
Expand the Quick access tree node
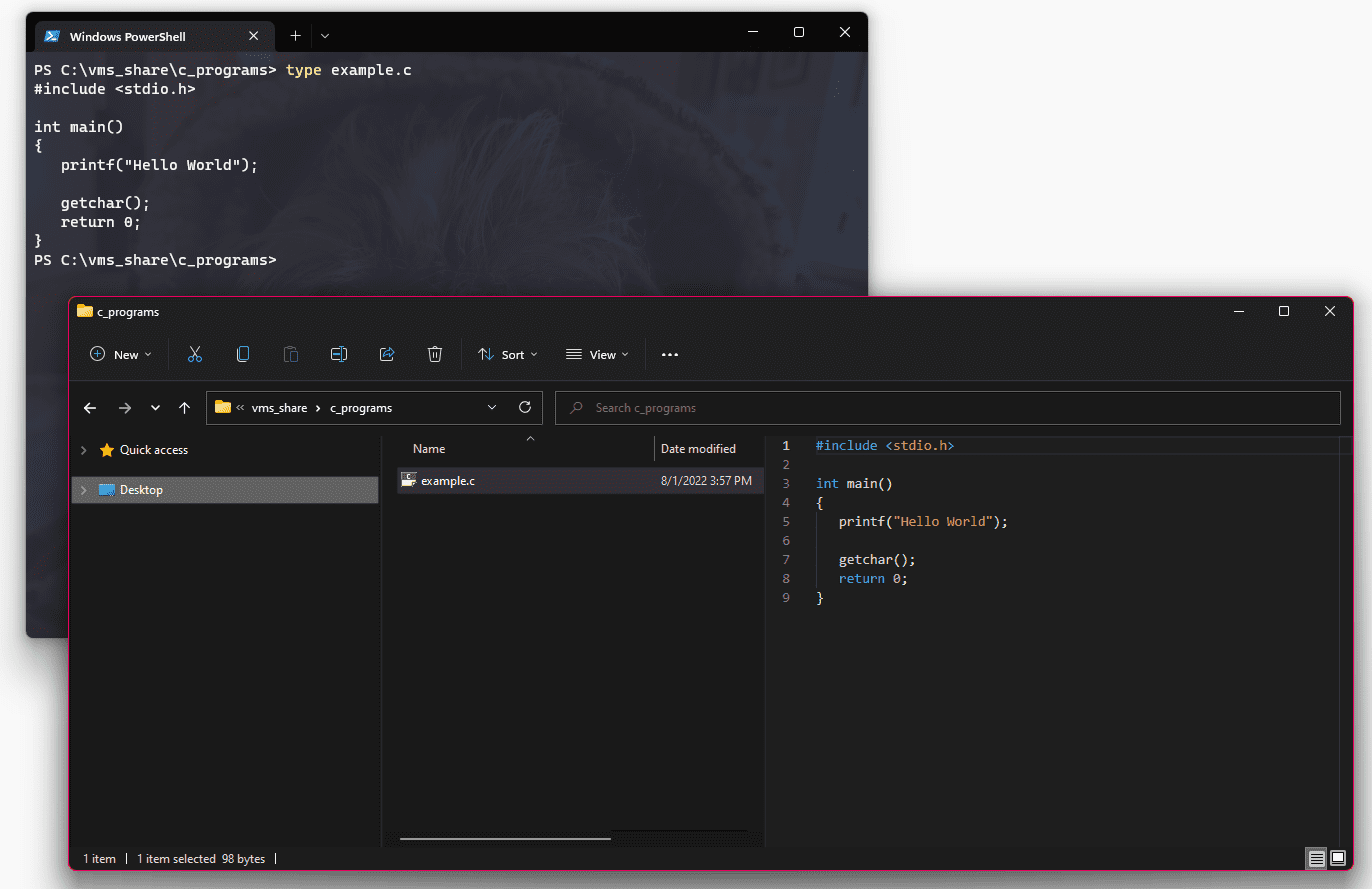tap(83, 450)
